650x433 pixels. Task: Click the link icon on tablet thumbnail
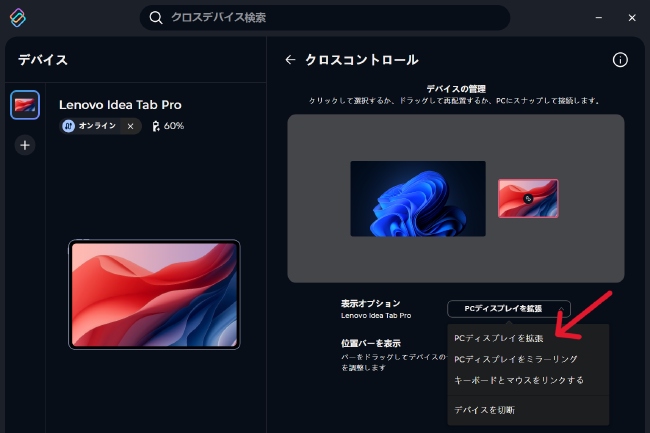coord(528,198)
